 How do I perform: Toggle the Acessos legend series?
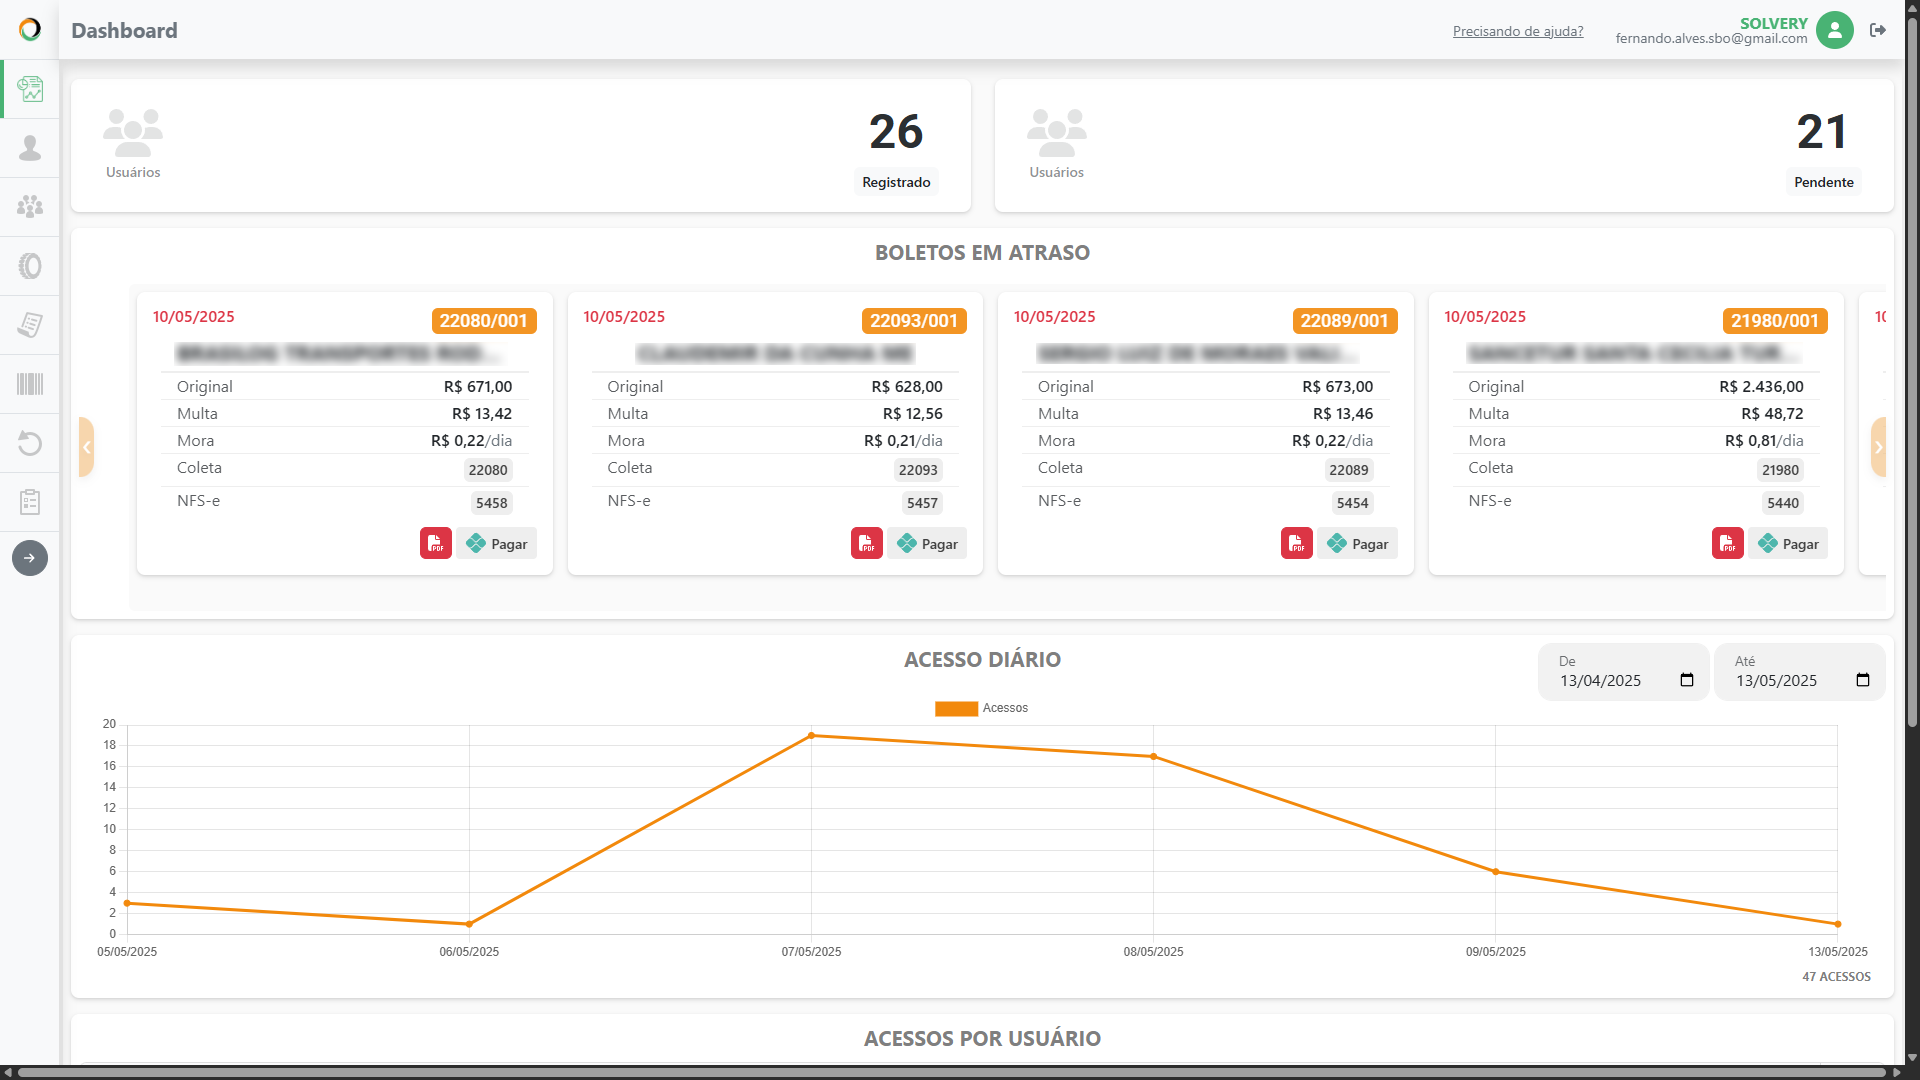point(981,708)
